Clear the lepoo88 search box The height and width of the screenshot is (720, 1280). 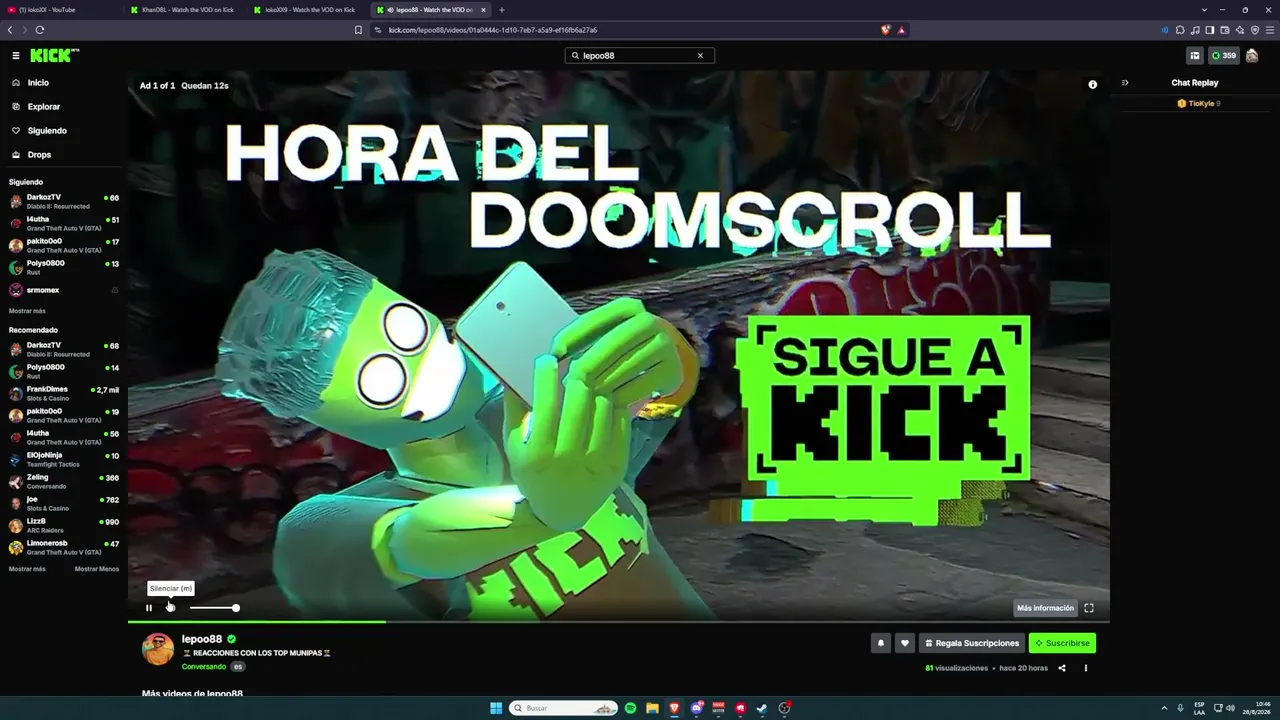700,56
